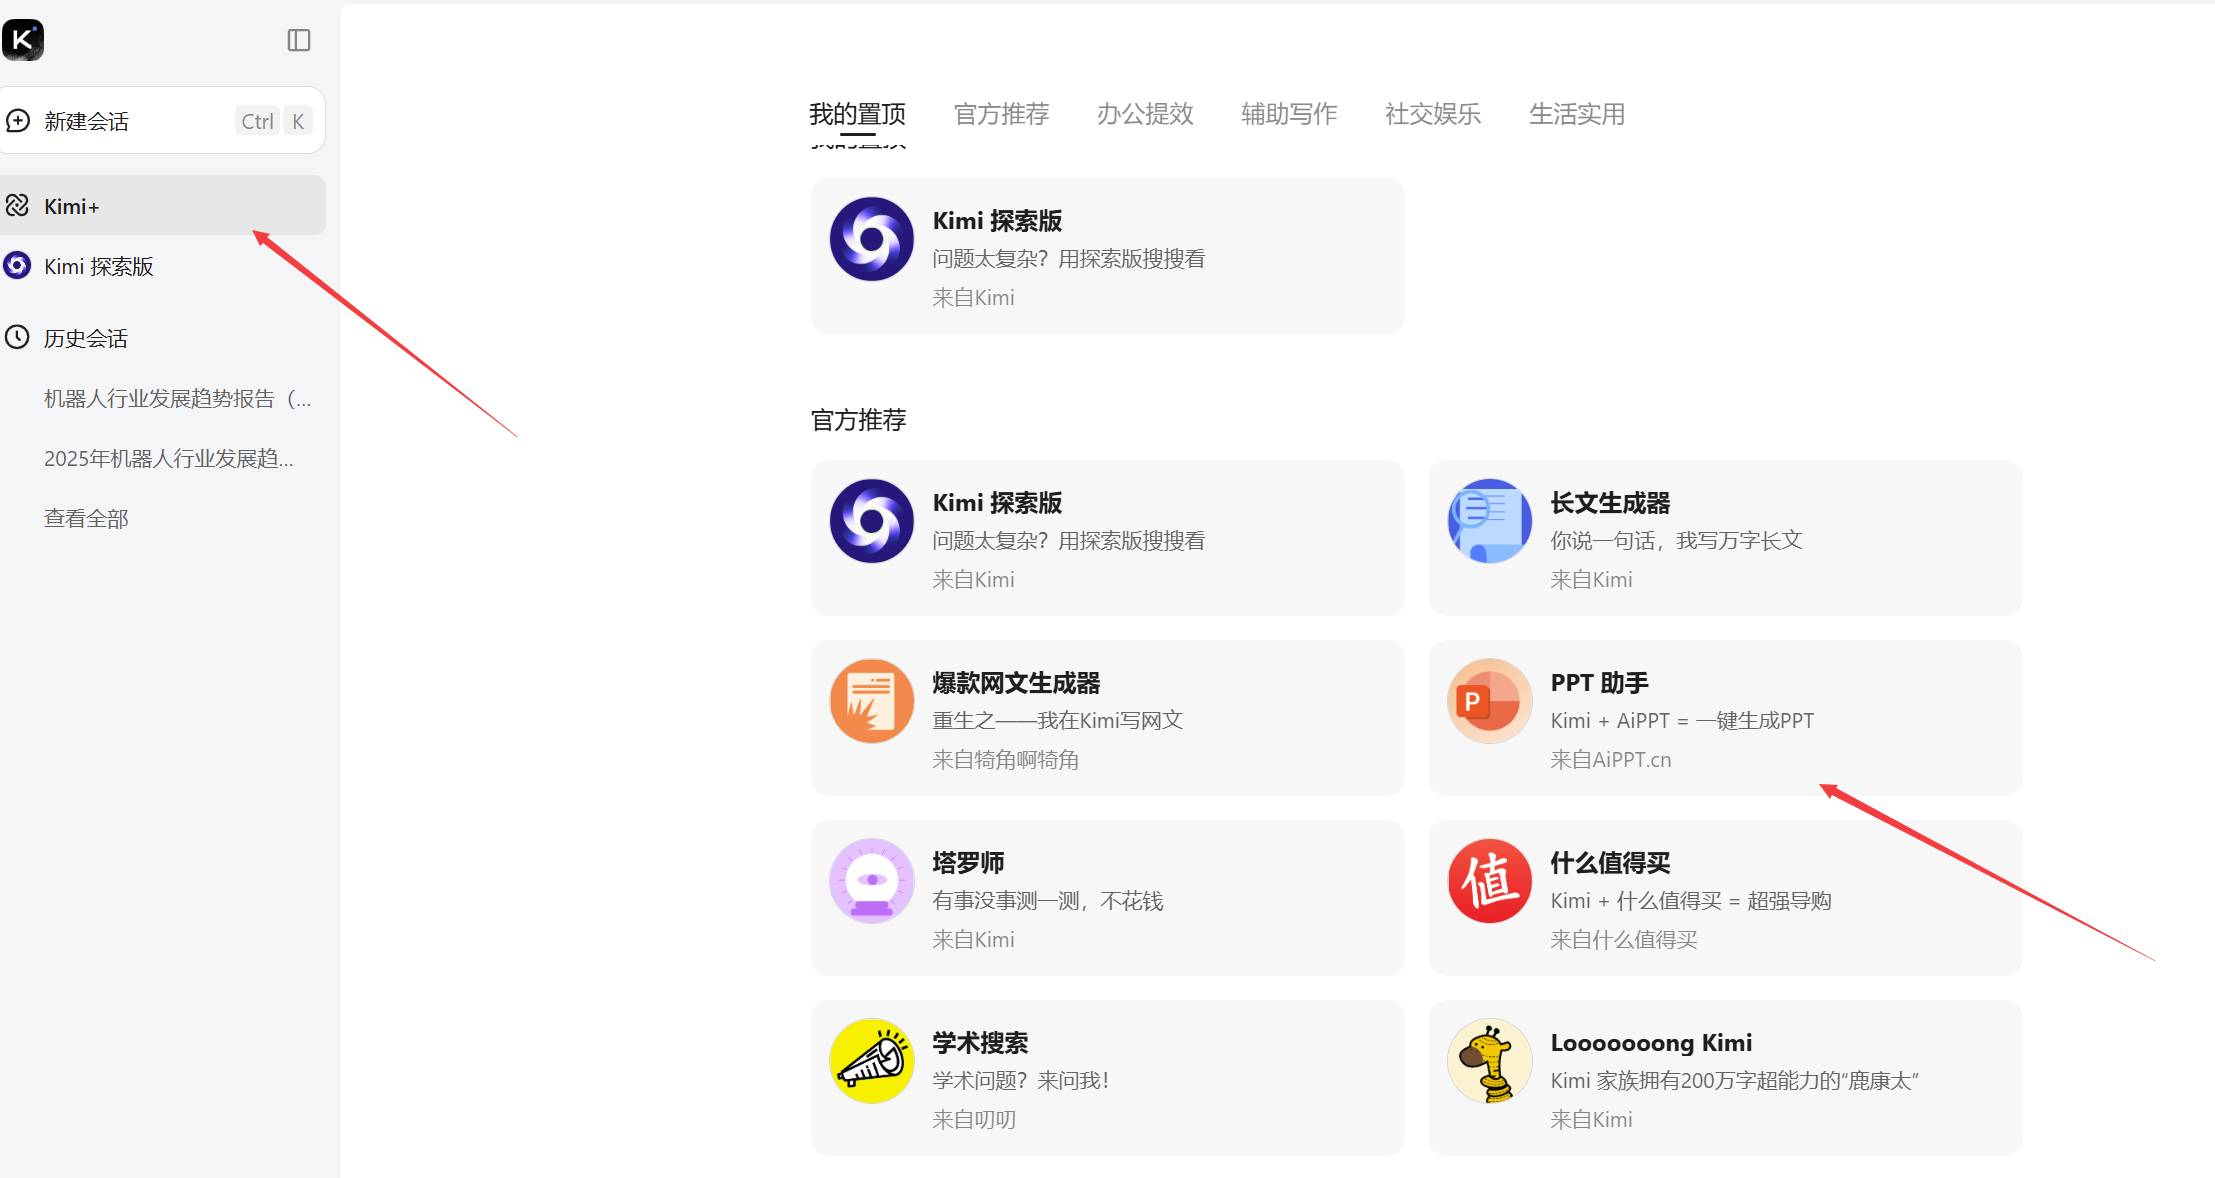
Task: Open the 什么值得买 card title
Action: (1610, 863)
